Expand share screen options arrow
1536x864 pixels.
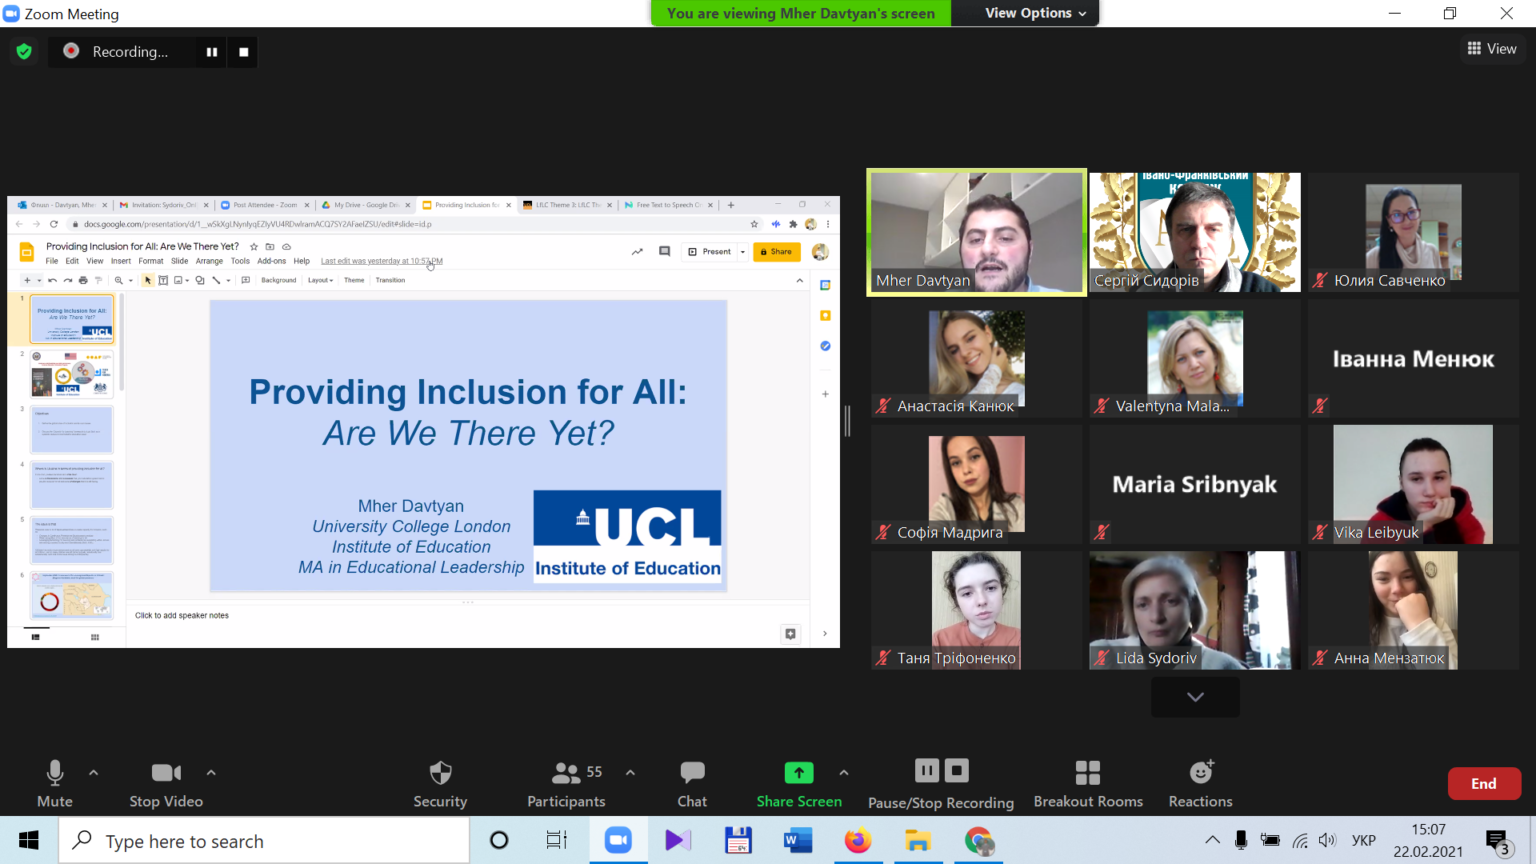point(844,772)
